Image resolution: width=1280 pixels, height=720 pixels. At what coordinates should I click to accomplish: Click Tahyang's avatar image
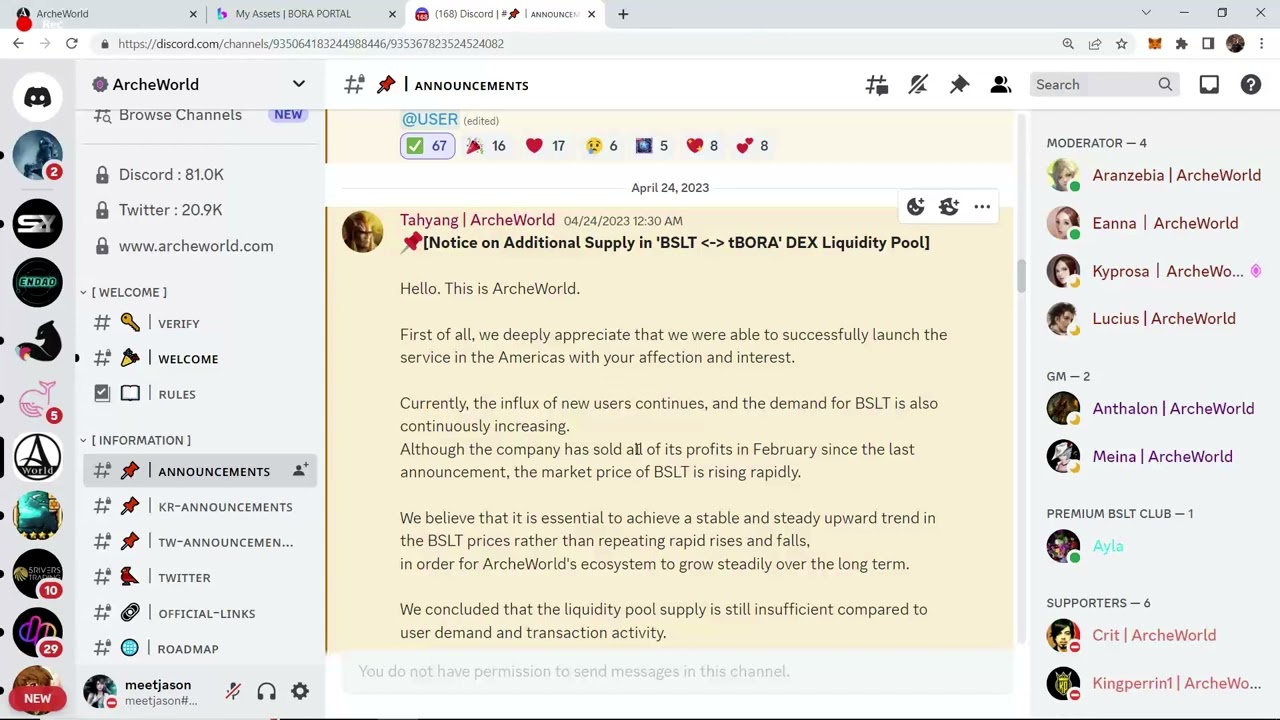pyautogui.click(x=362, y=232)
